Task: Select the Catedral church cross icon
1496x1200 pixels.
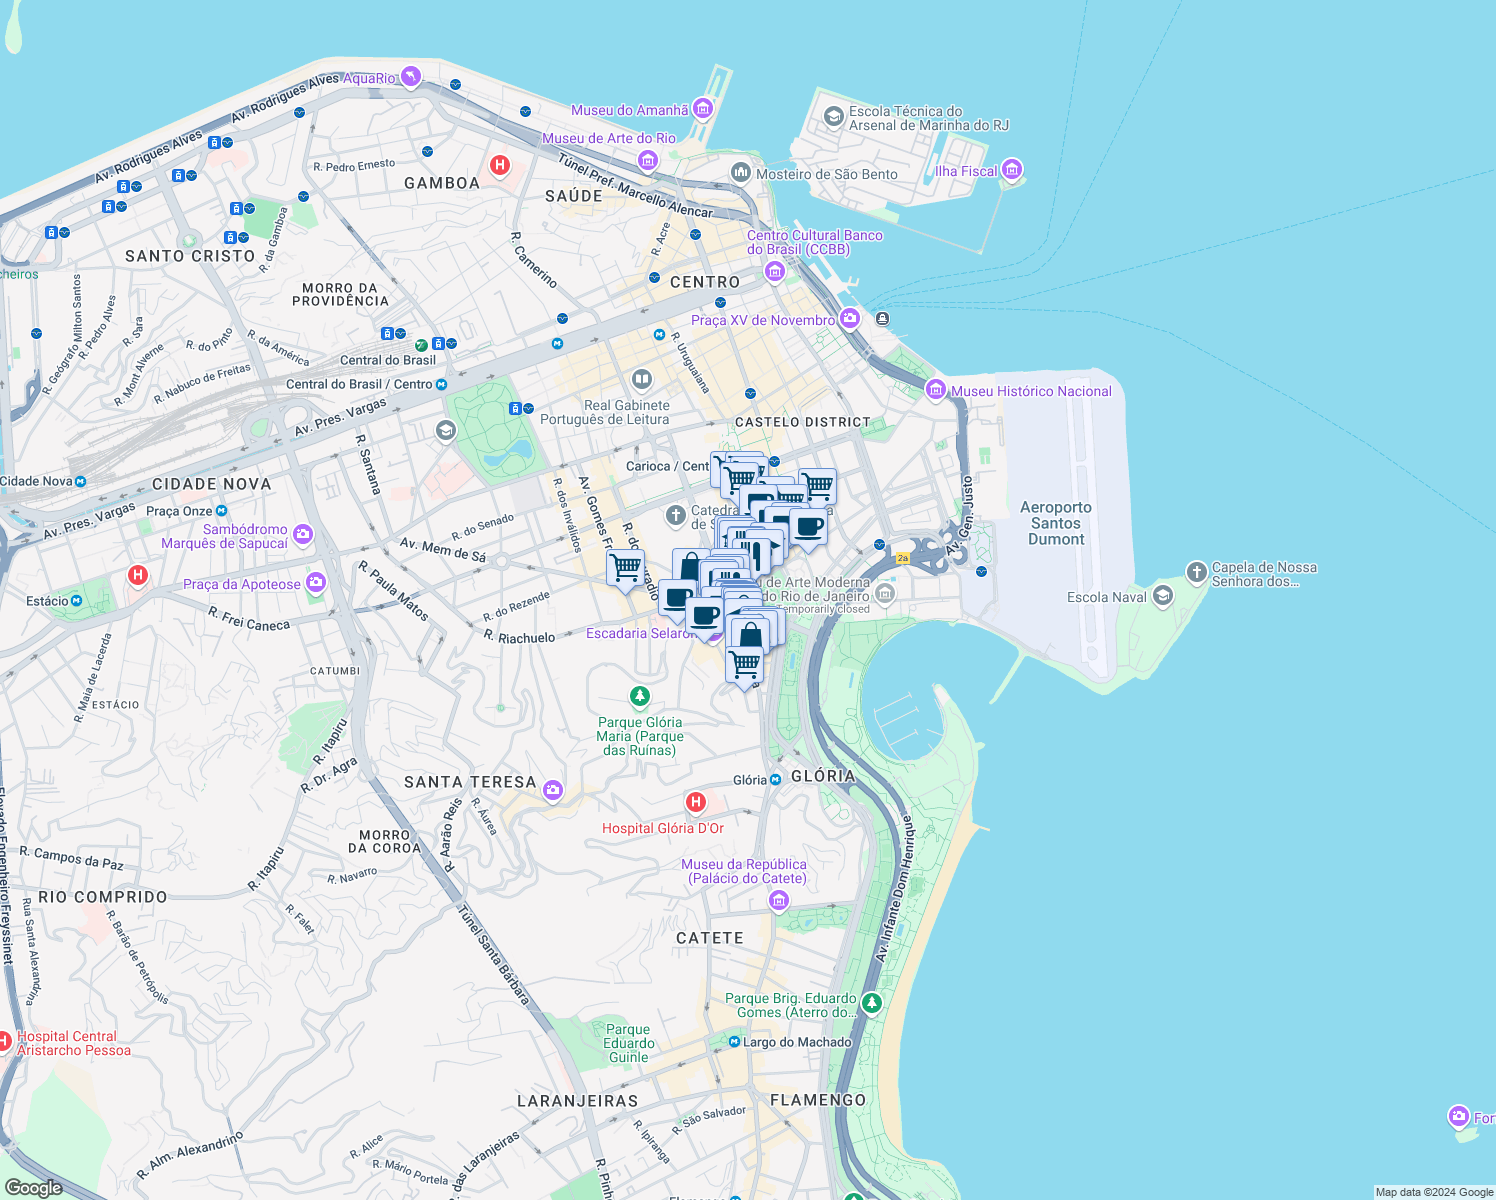Action: click(x=676, y=516)
